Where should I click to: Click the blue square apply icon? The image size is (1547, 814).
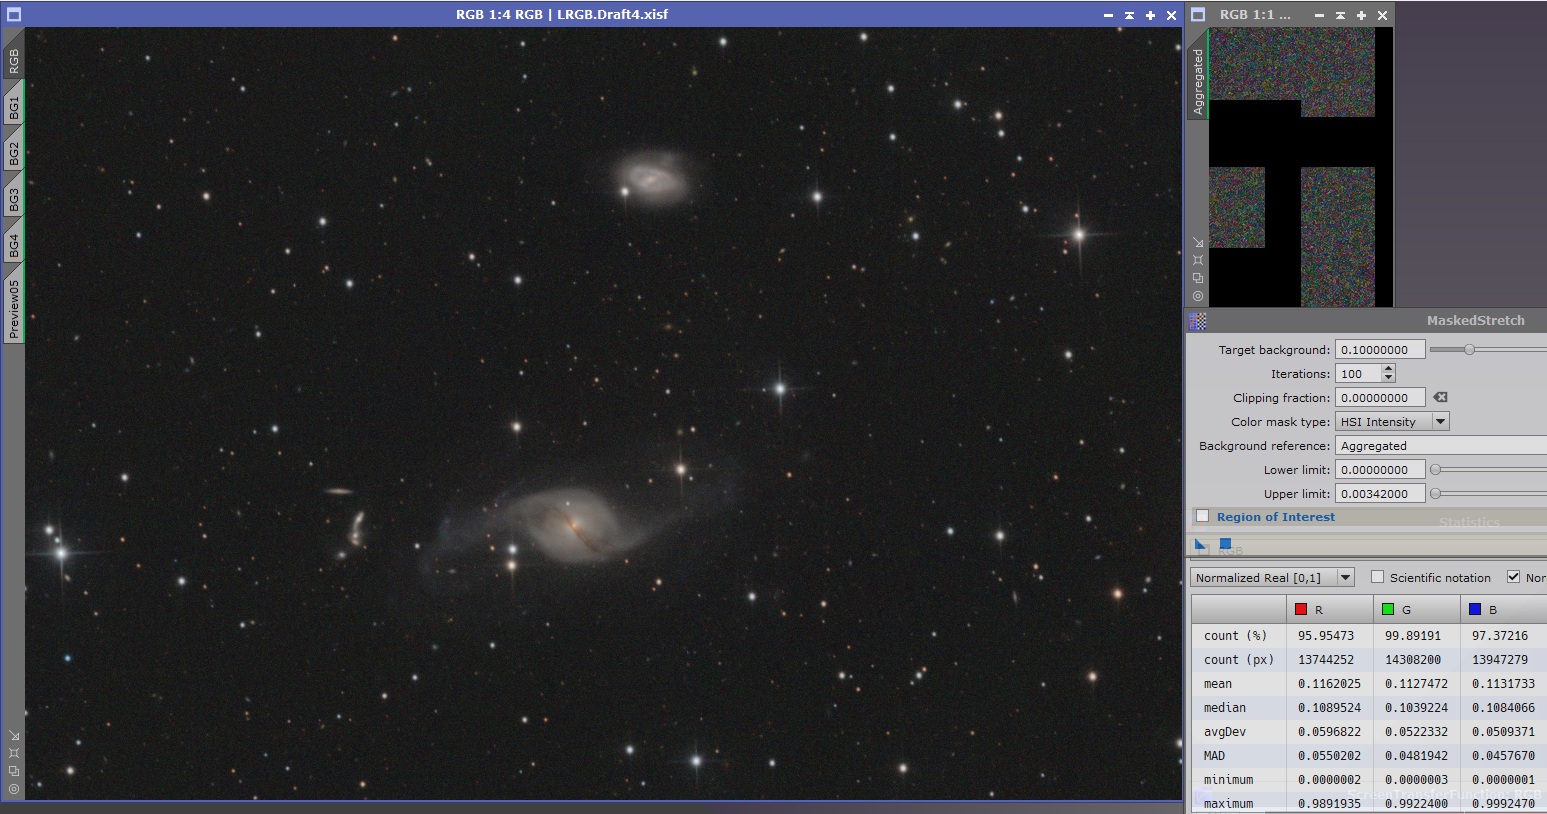tap(1225, 543)
